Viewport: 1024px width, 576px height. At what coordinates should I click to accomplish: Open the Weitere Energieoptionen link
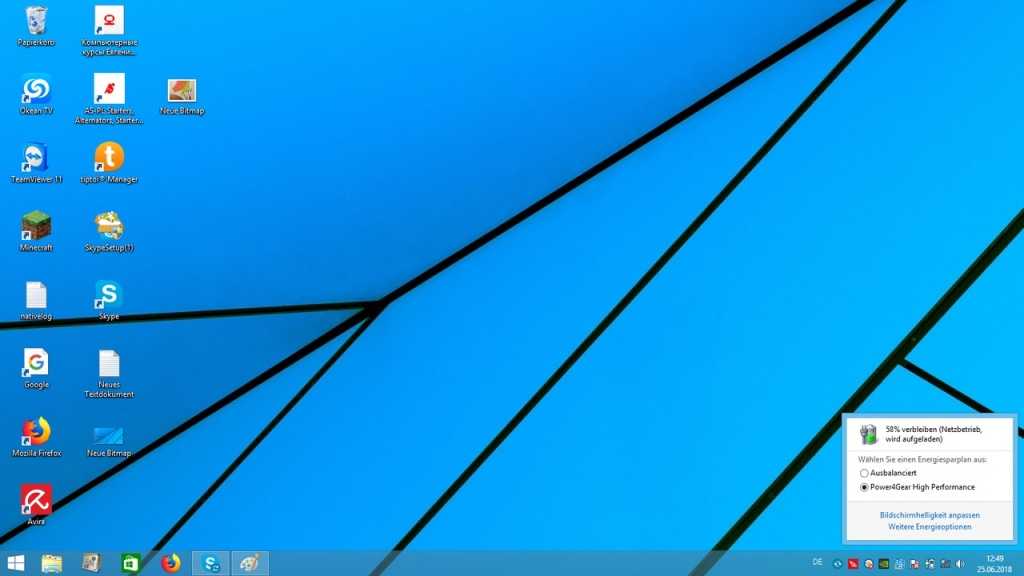point(929,527)
